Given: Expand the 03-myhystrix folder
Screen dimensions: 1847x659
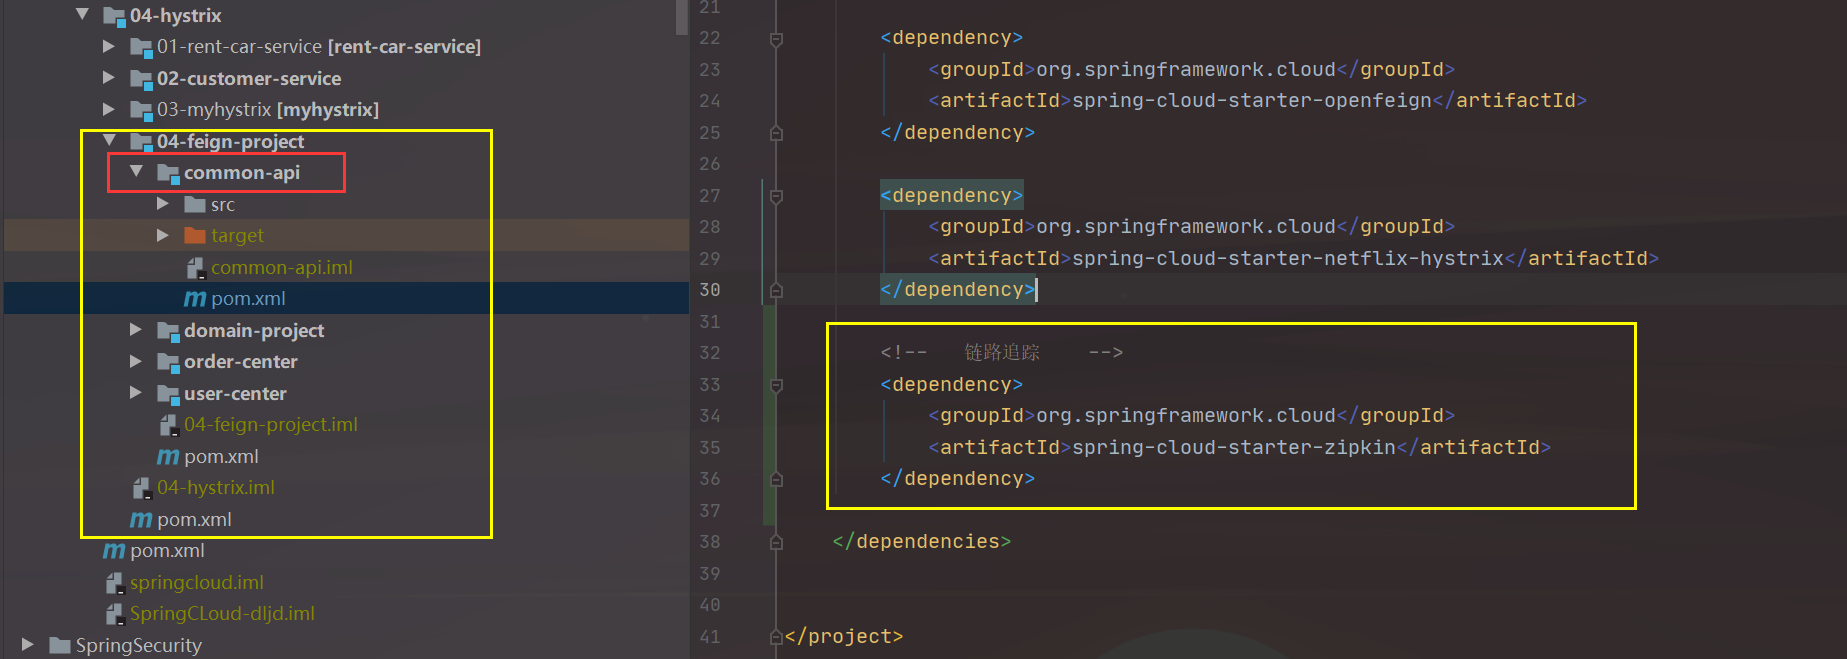Looking at the screenshot, I should click(x=109, y=109).
